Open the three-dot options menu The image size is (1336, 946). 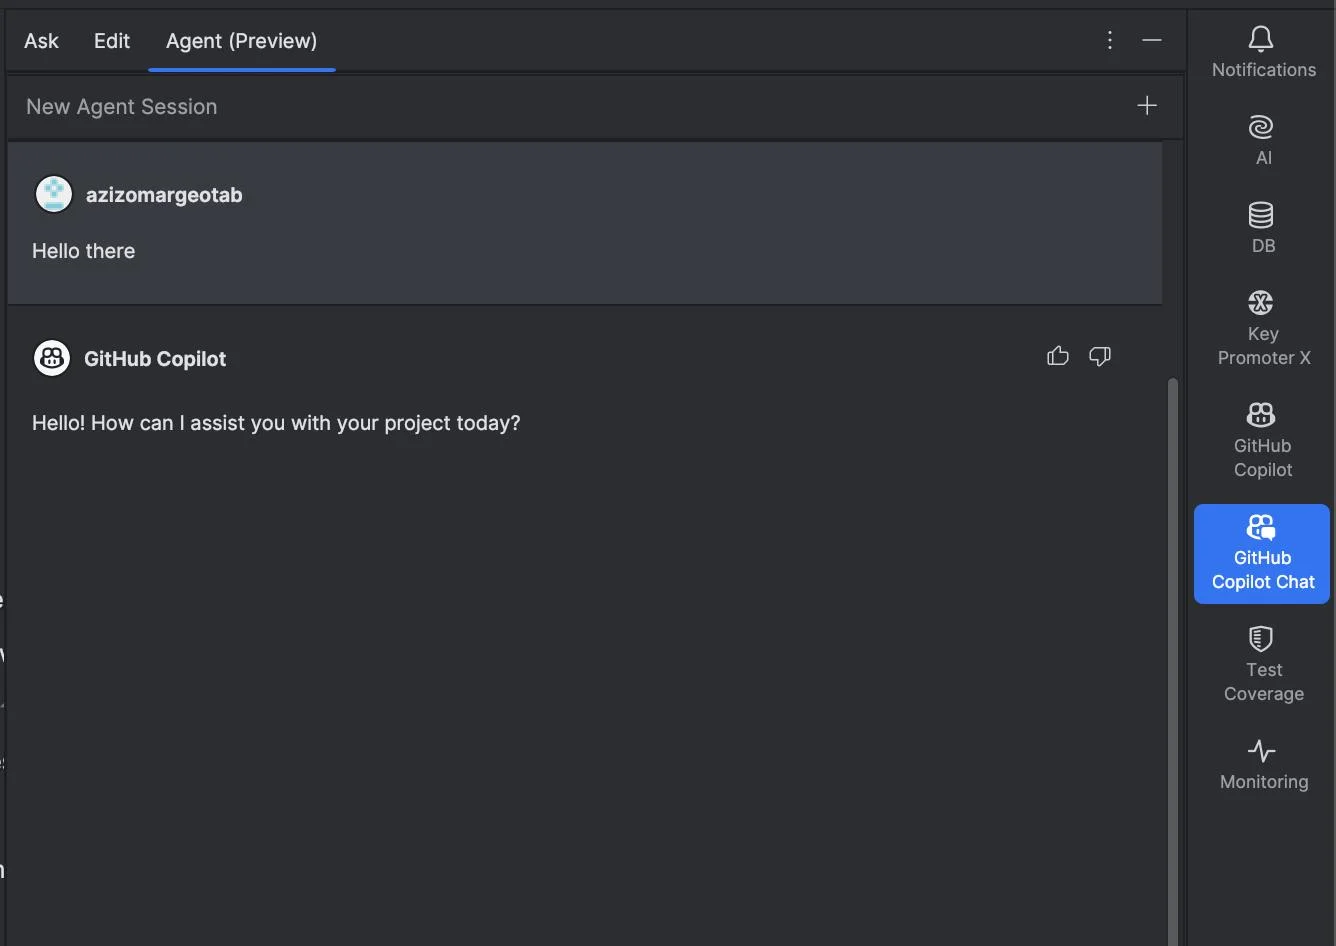[1110, 40]
